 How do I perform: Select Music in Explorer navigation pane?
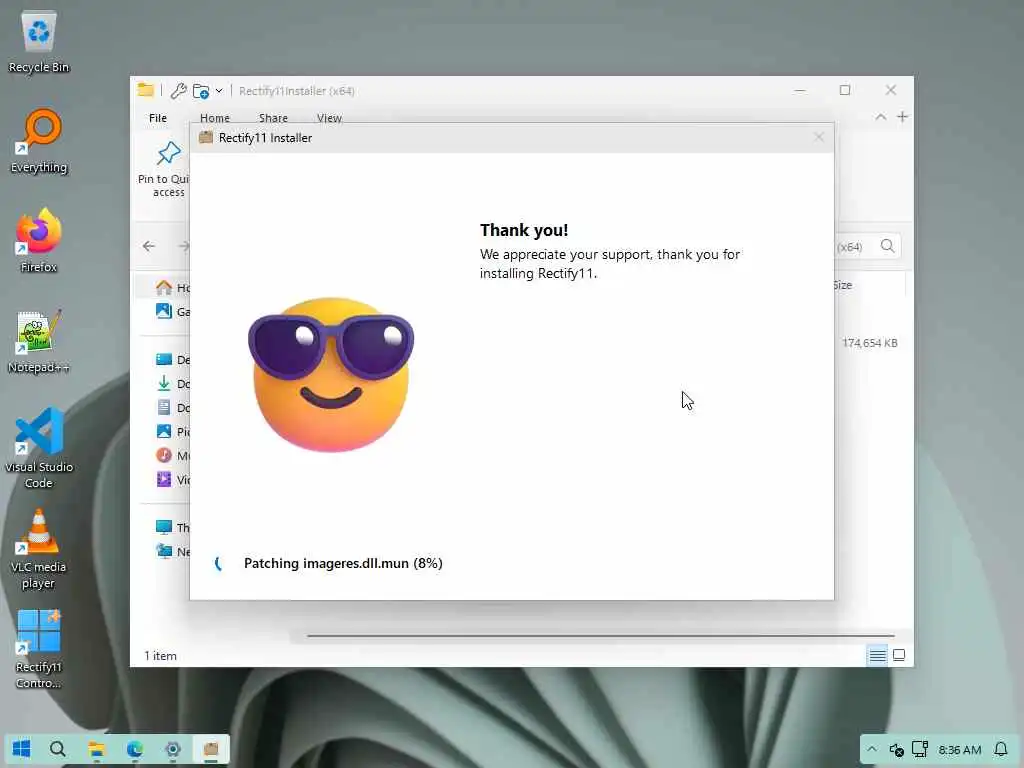click(x=172, y=455)
